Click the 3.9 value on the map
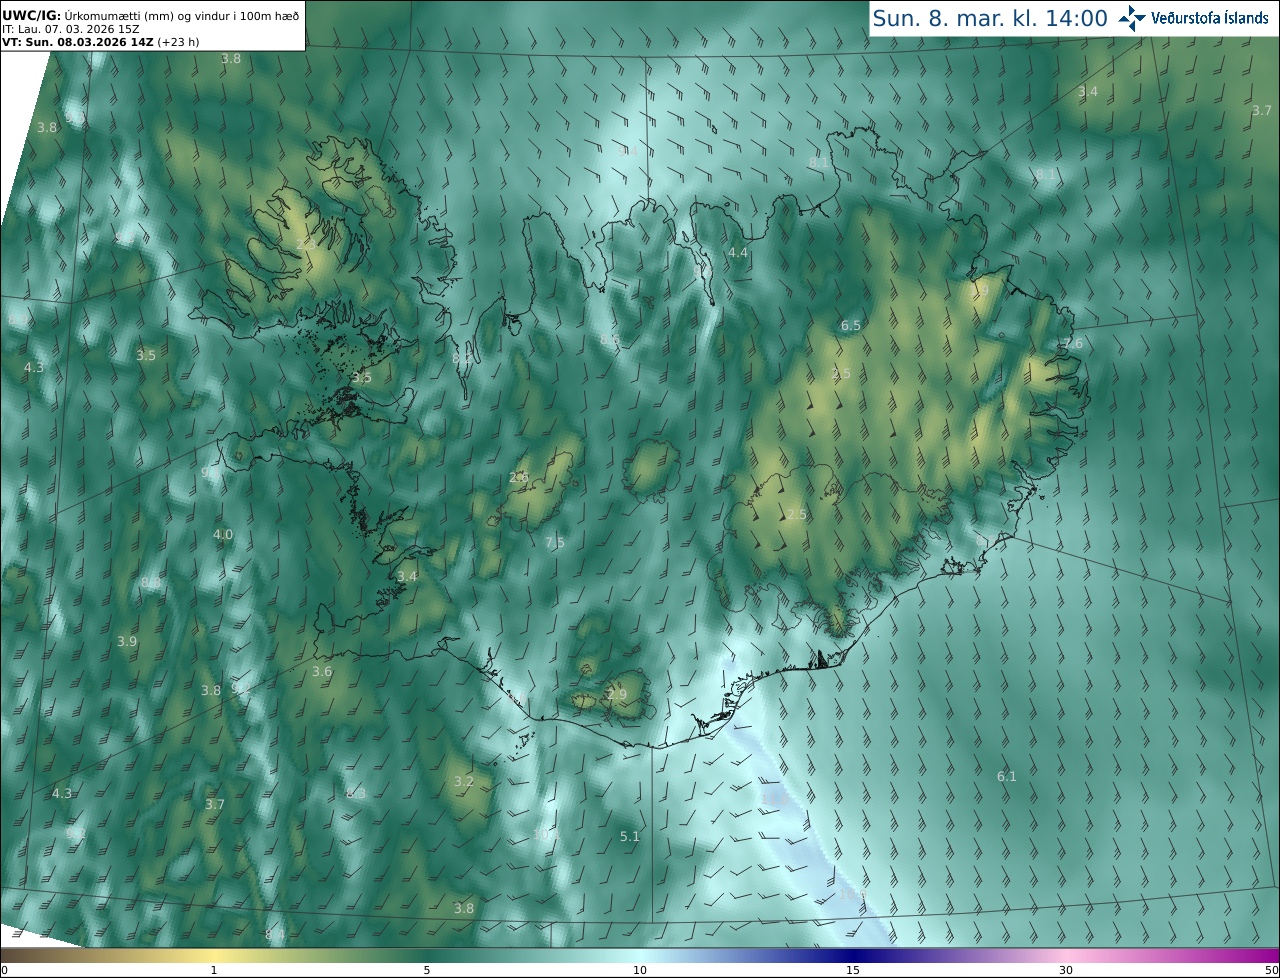 point(127,642)
